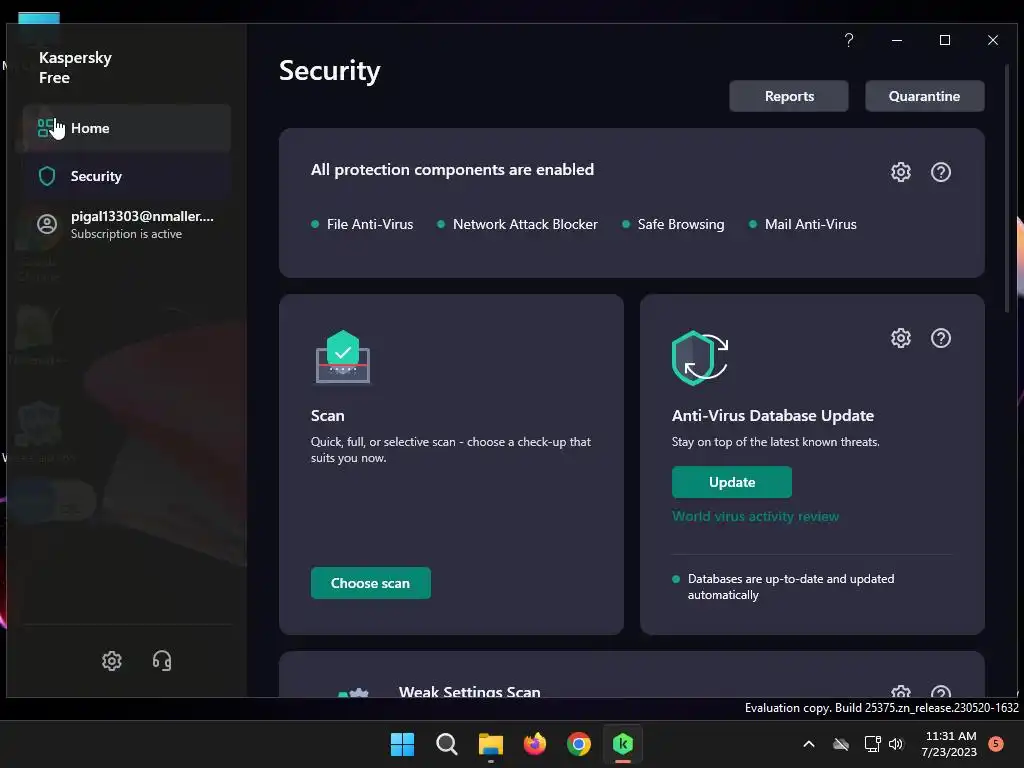Open taskbar Search
The height and width of the screenshot is (768, 1024).
coord(447,744)
